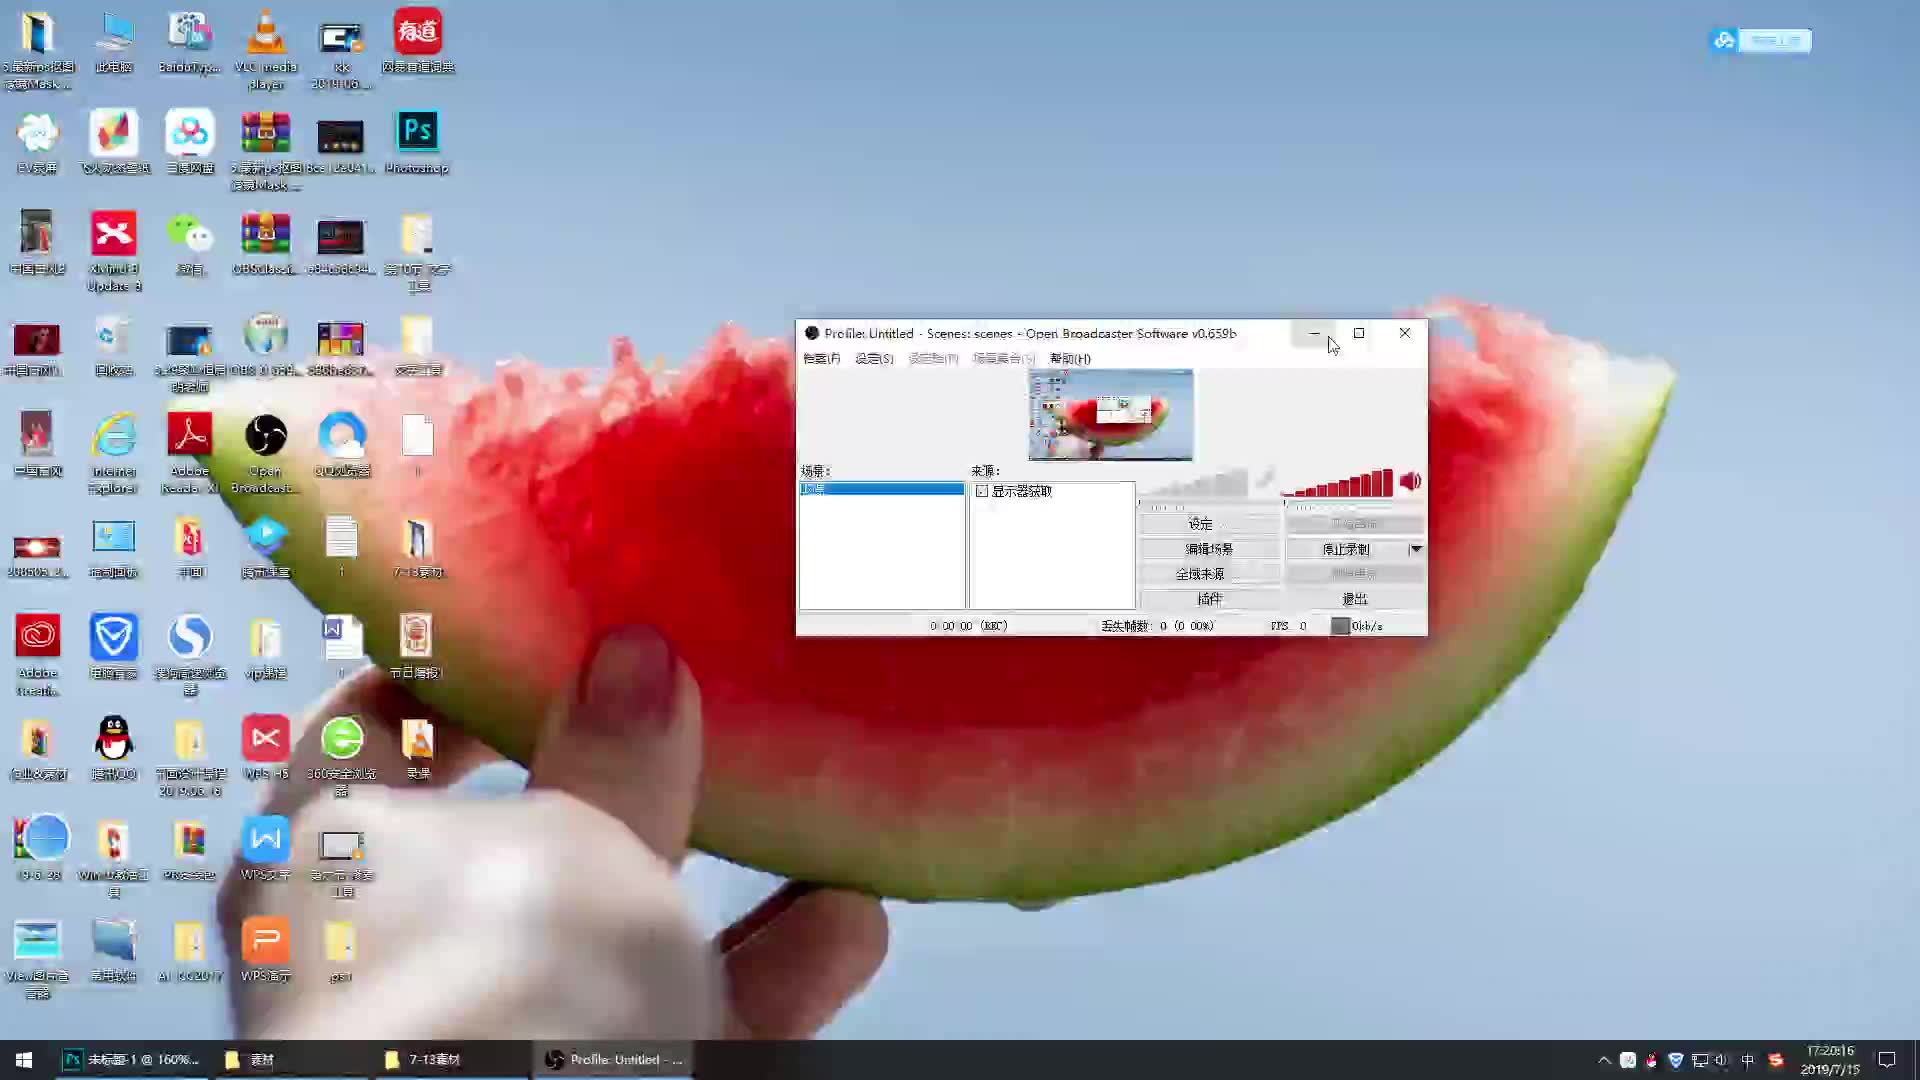Open the 网易有道词典 desktop icon

click(417, 42)
